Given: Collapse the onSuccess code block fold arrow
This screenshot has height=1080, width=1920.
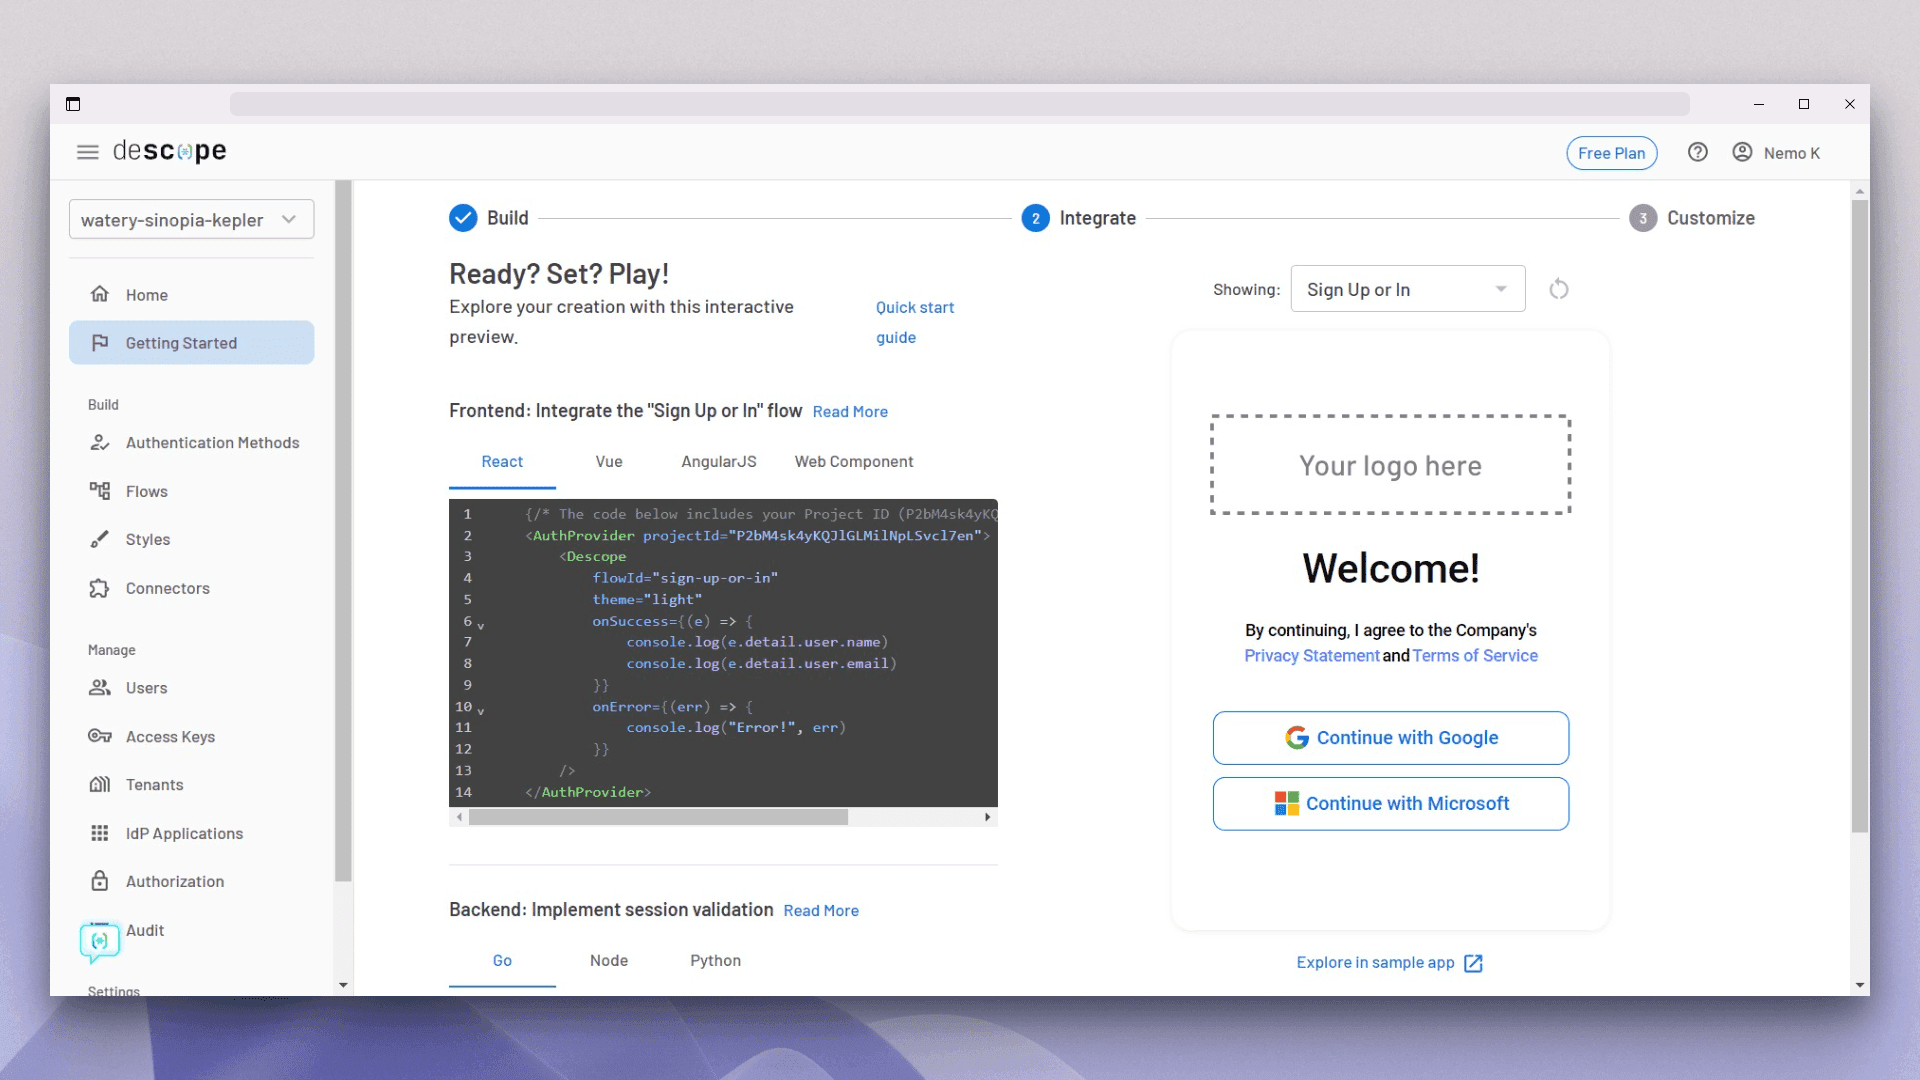Looking at the screenshot, I should [x=479, y=625].
